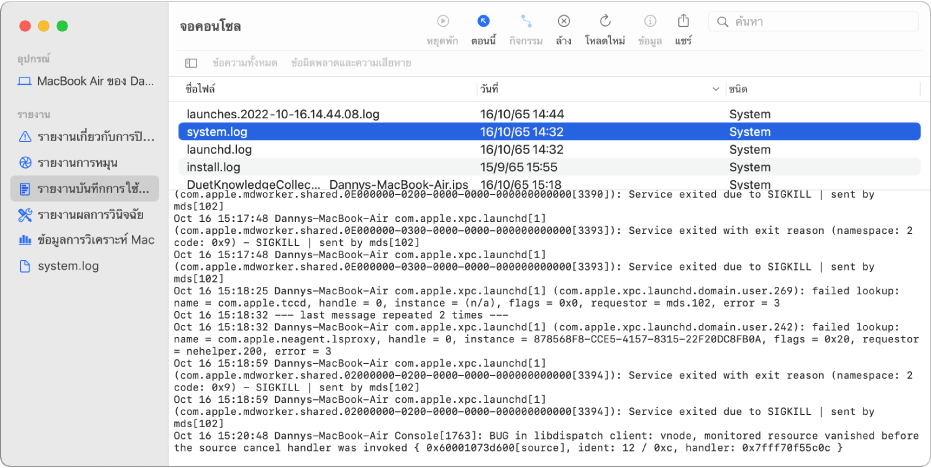Click the date 15/9/65 15:55 cell
Image resolution: width=931 pixels, height=468 pixels.
518,167
